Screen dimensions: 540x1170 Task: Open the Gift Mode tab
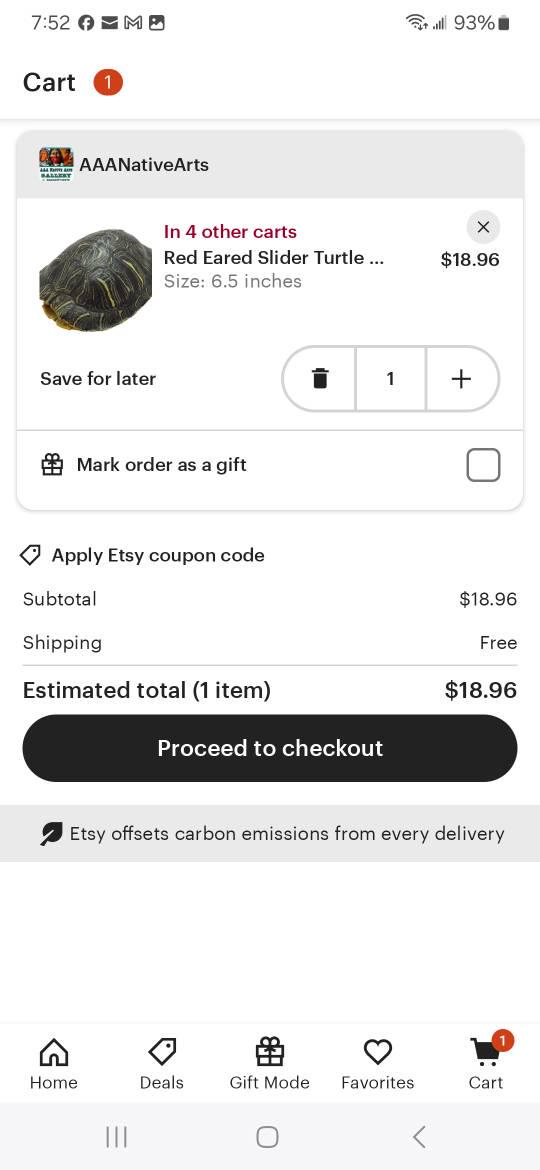click(x=269, y=1064)
